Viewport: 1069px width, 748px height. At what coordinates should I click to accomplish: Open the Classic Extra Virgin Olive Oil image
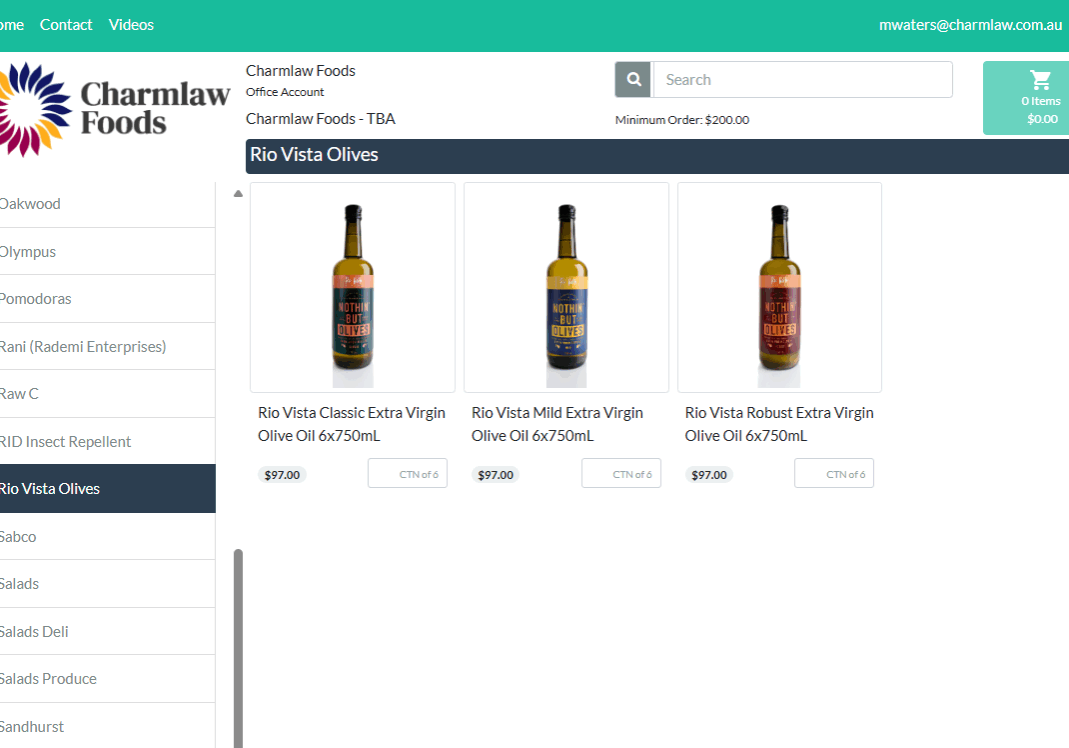(352, 288)
